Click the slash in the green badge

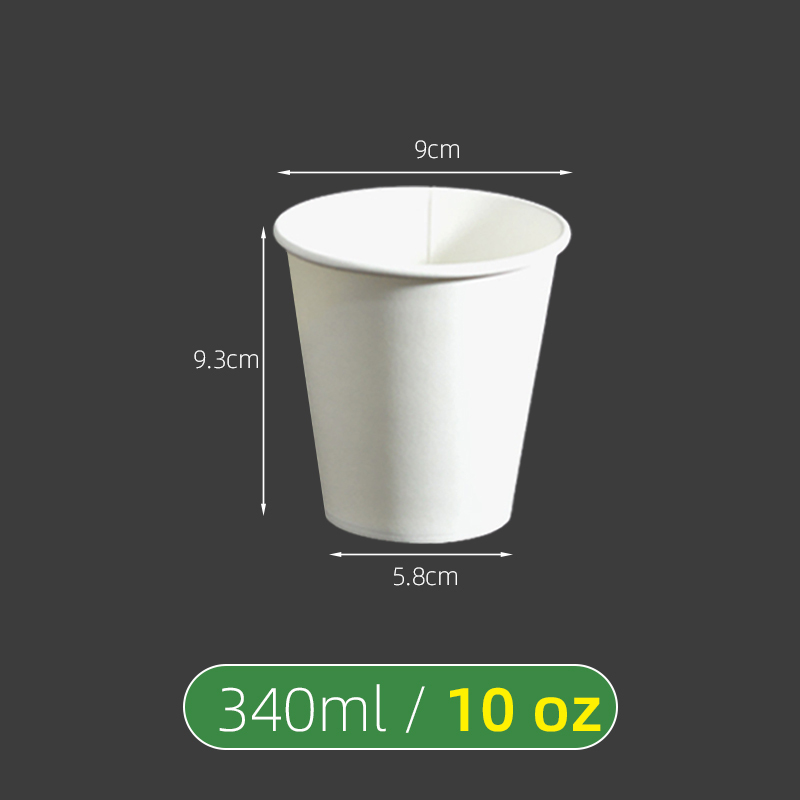pos(414,710)
